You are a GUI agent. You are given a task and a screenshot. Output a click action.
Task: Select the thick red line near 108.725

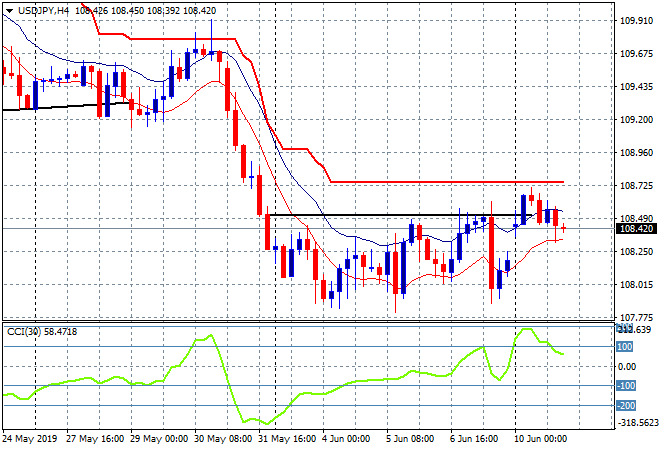tap(446, 182)
